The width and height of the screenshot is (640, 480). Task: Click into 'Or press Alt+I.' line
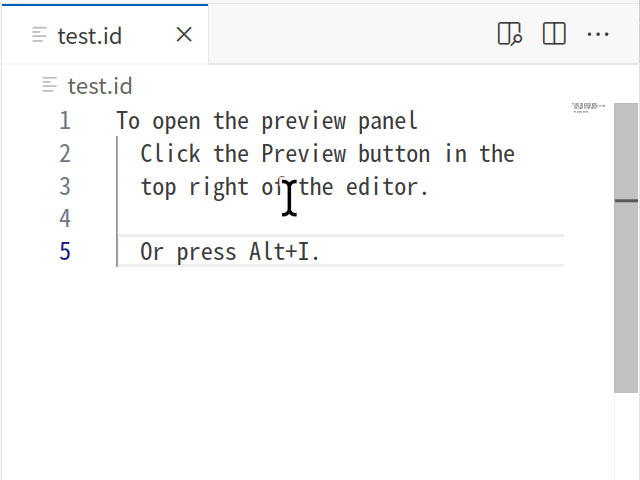point(230,251)
